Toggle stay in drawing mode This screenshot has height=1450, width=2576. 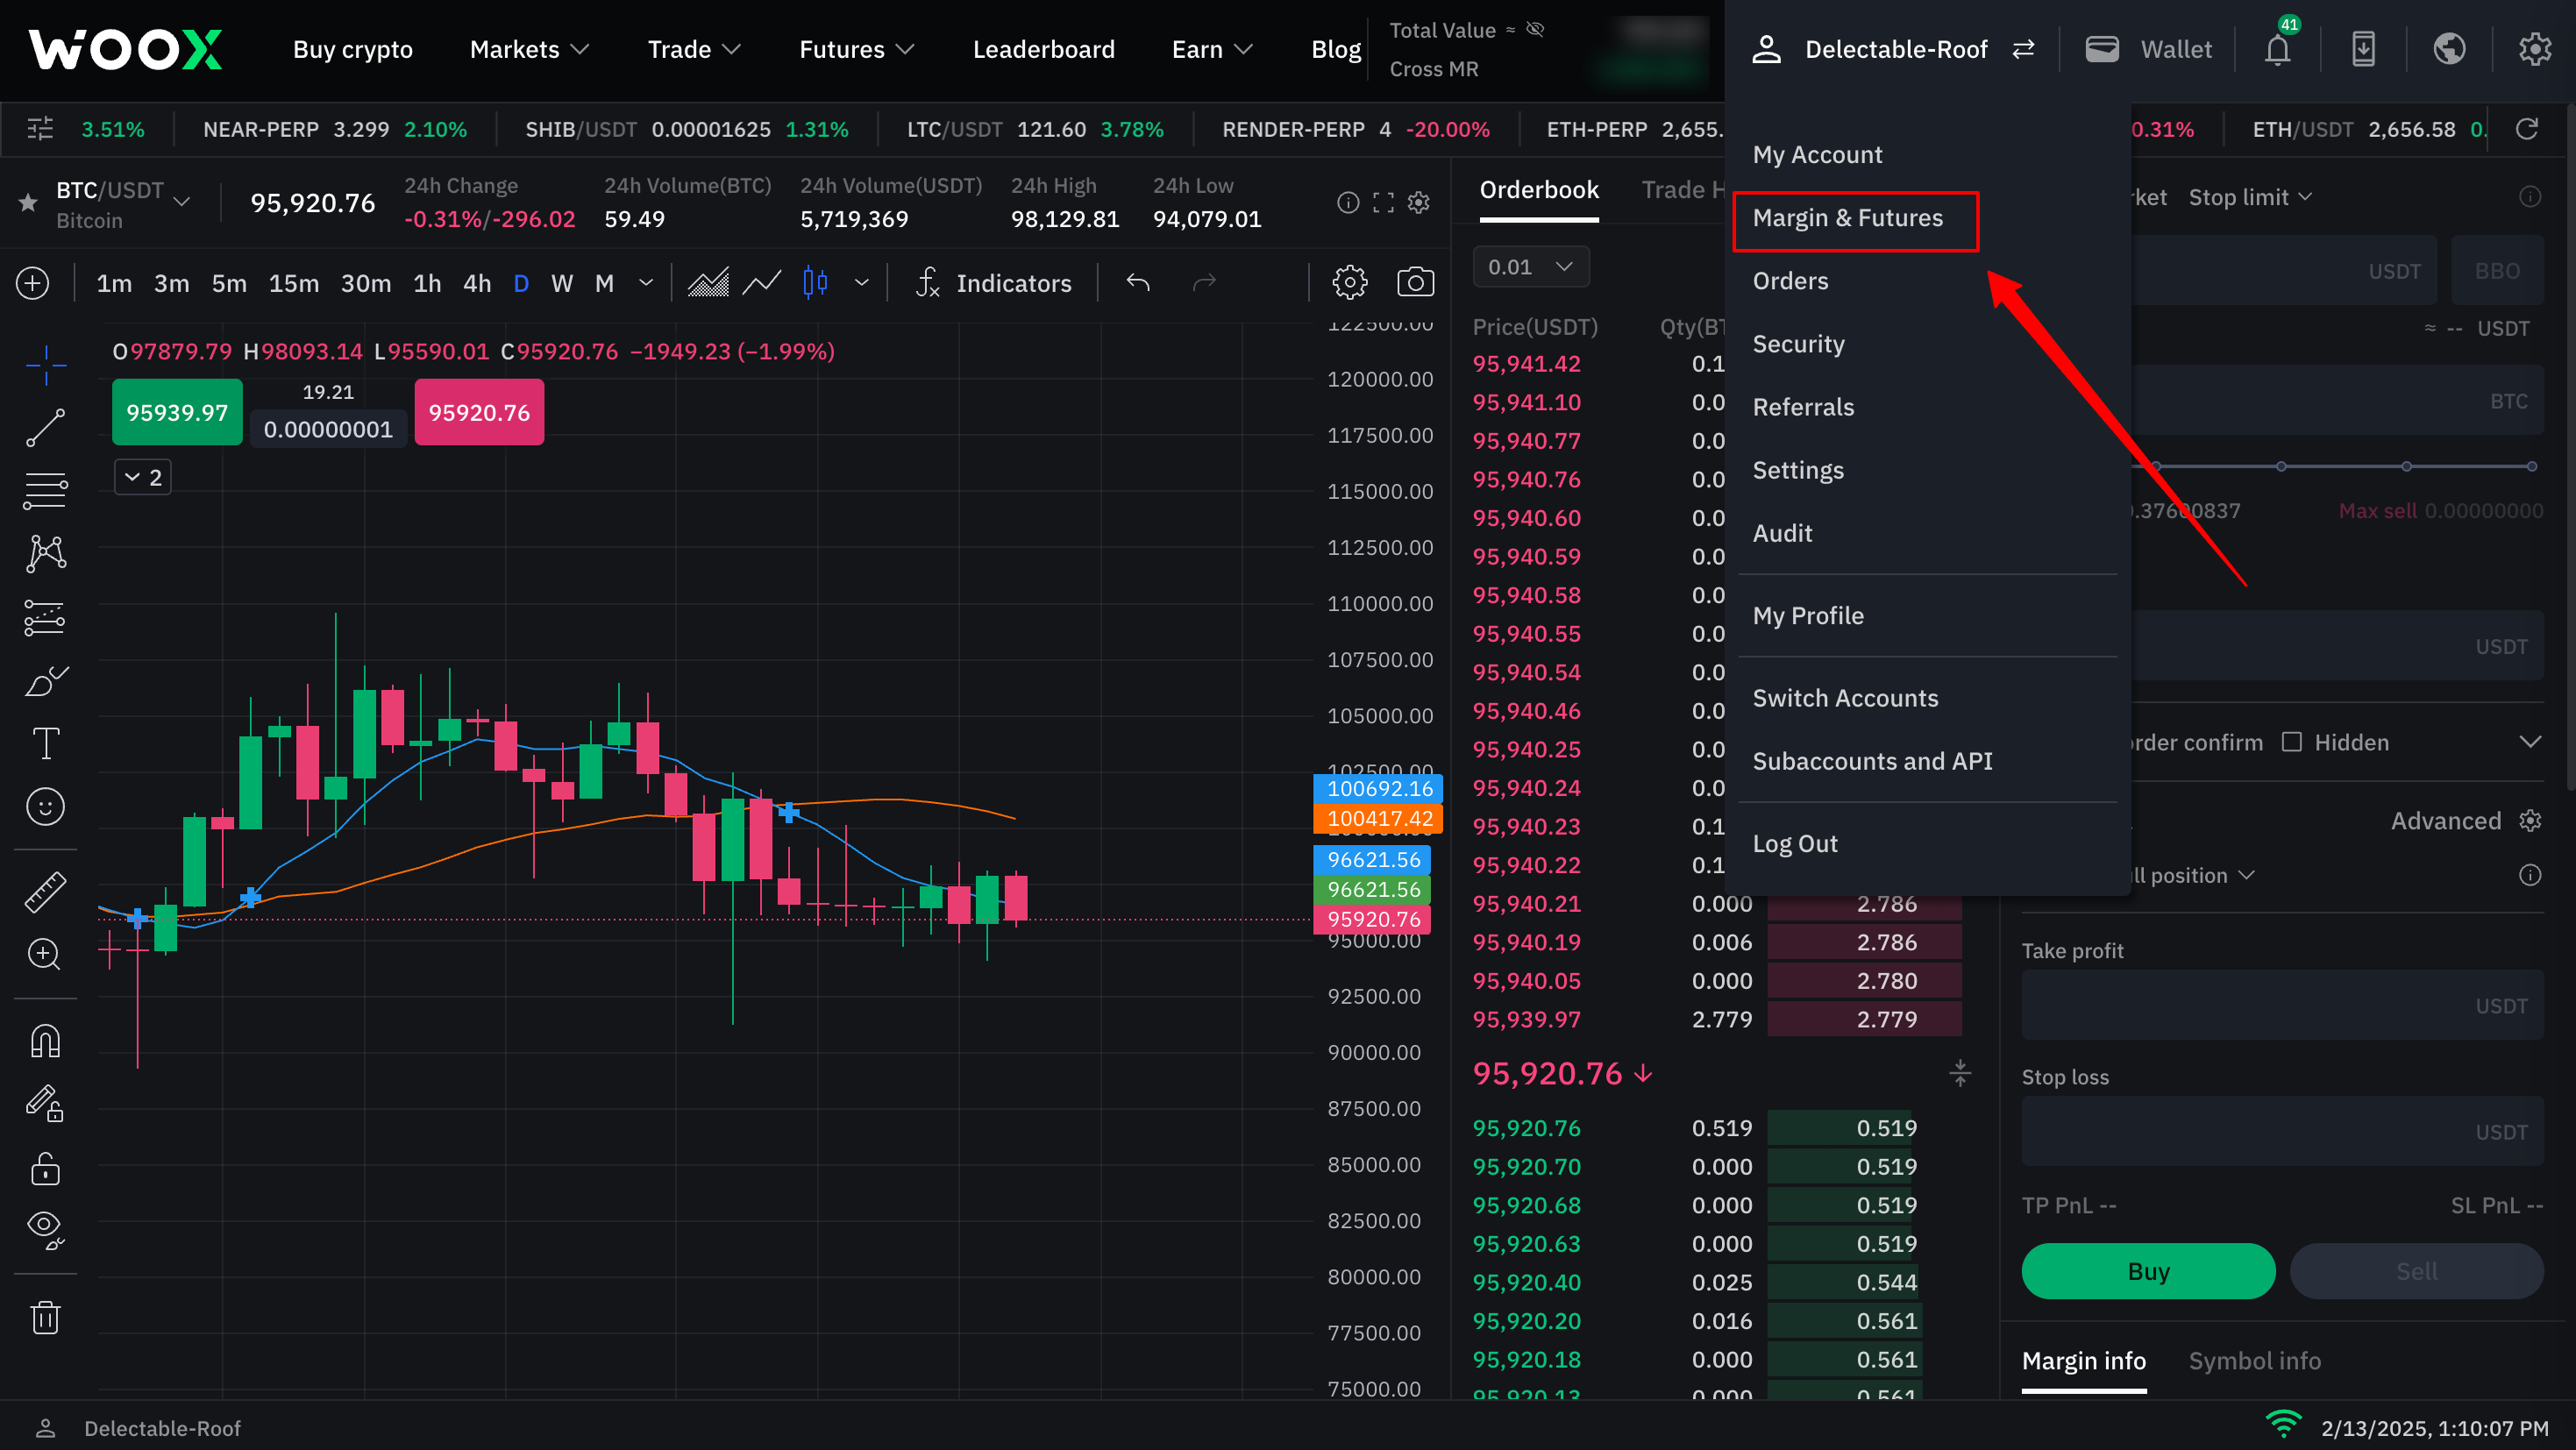pos(46,1104)
